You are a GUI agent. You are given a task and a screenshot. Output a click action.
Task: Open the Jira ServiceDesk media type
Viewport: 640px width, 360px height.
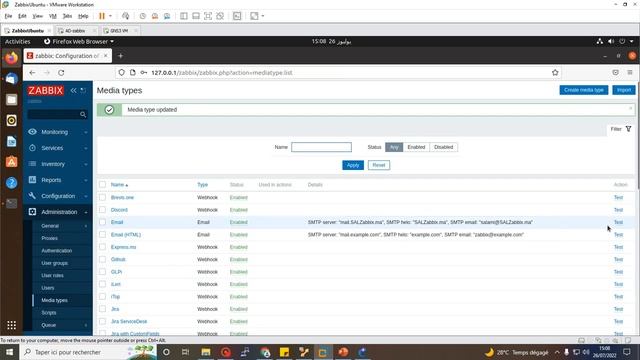[x=129, y=322]
